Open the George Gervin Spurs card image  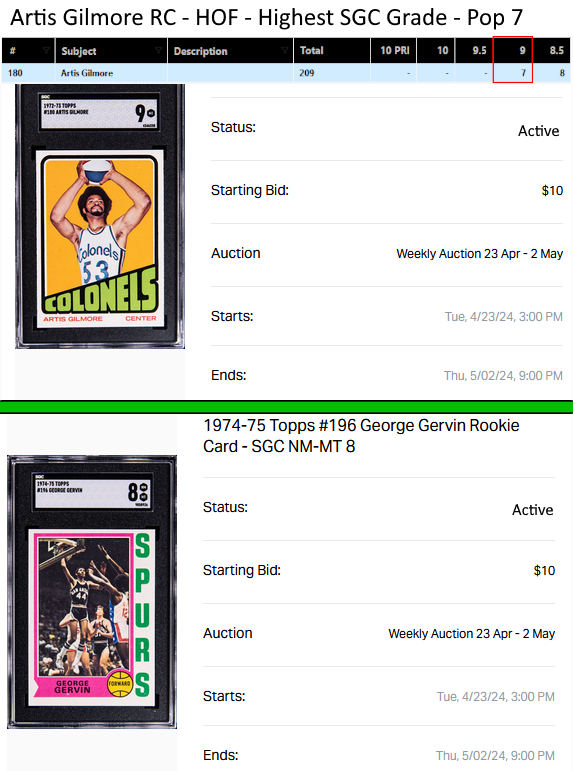(92, 592)
